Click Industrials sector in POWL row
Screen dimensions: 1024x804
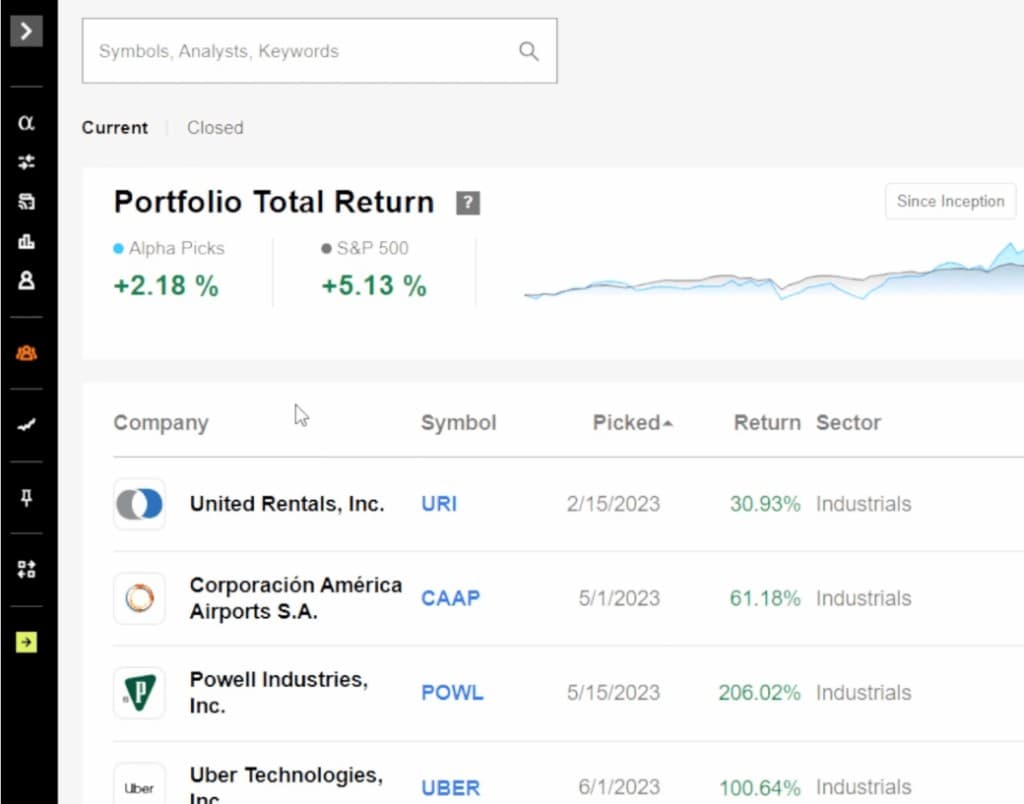pyautogui.click(x=863, y=693)
